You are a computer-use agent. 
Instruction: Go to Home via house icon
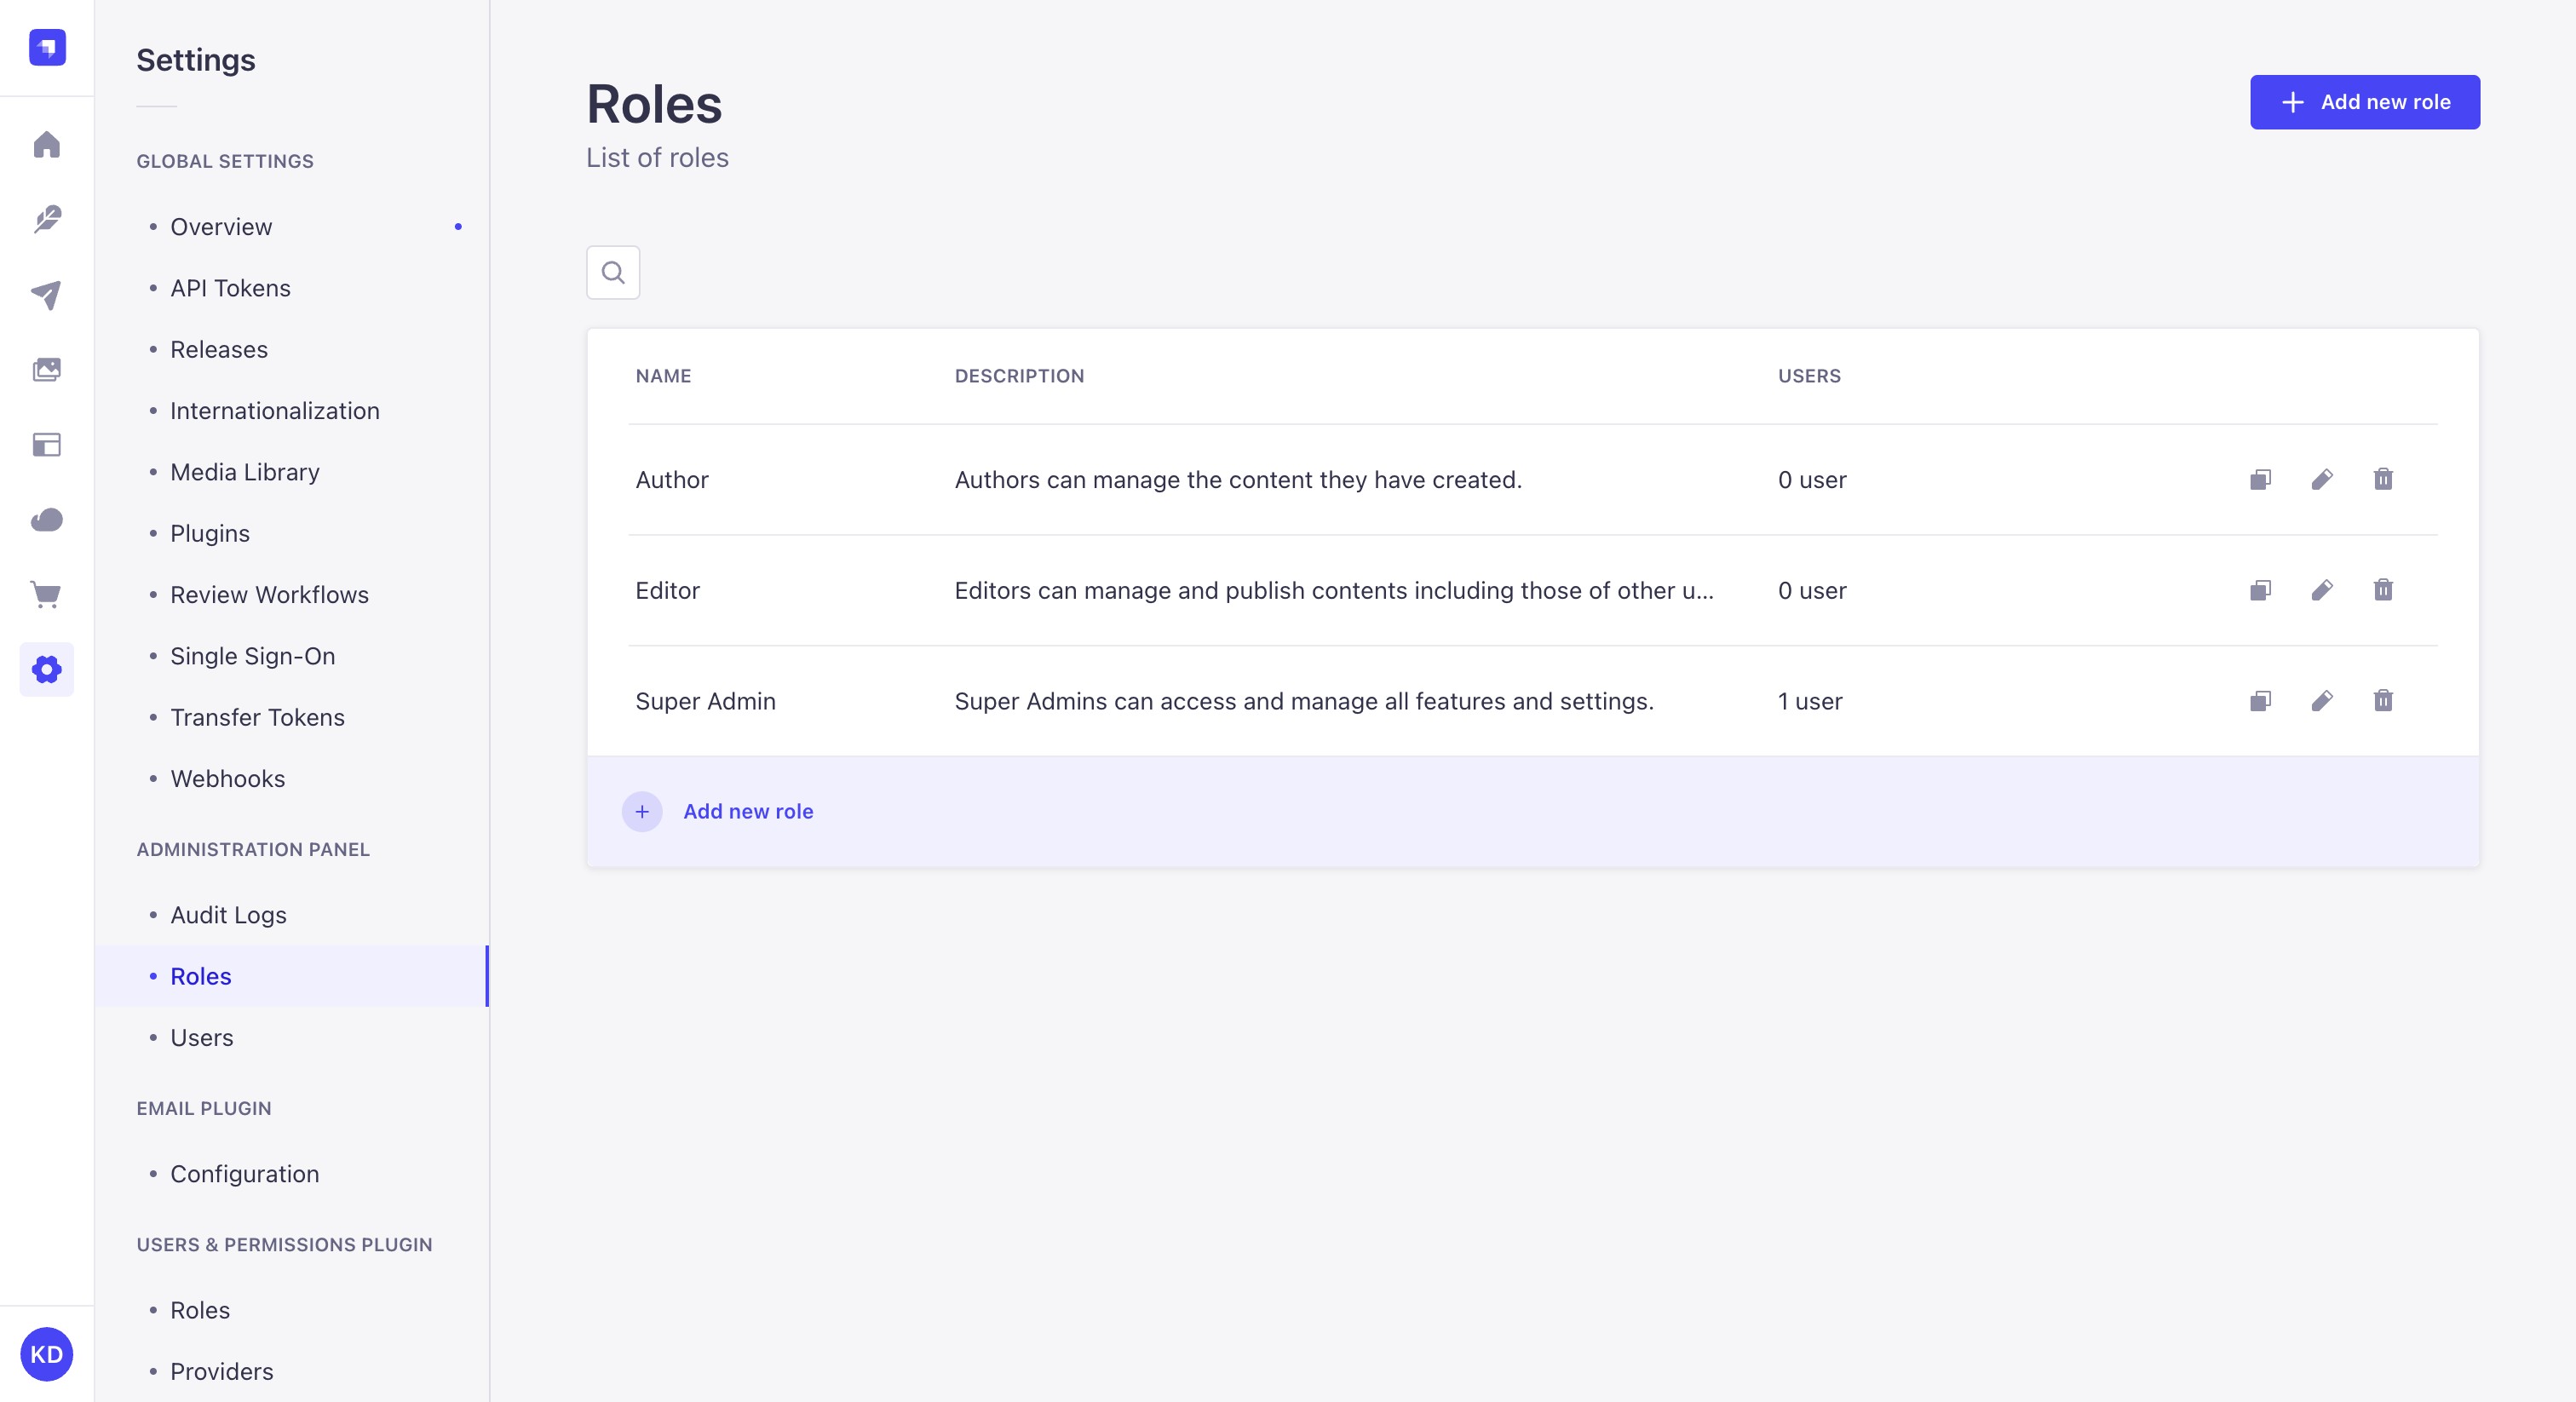tap(47, 145)
